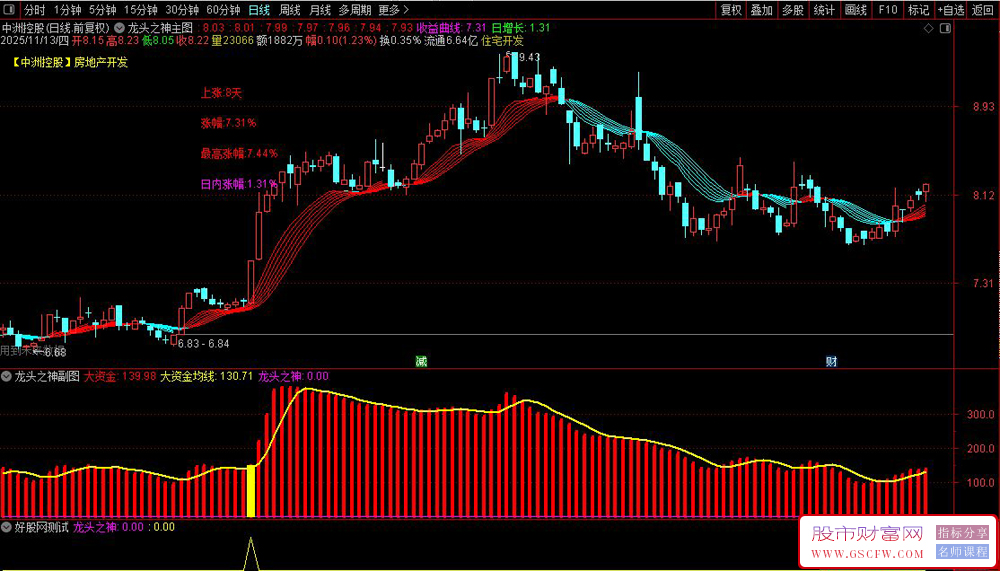Click the 上涨:8天 annotation
The image size is (1000, 571).
[221, 93]
